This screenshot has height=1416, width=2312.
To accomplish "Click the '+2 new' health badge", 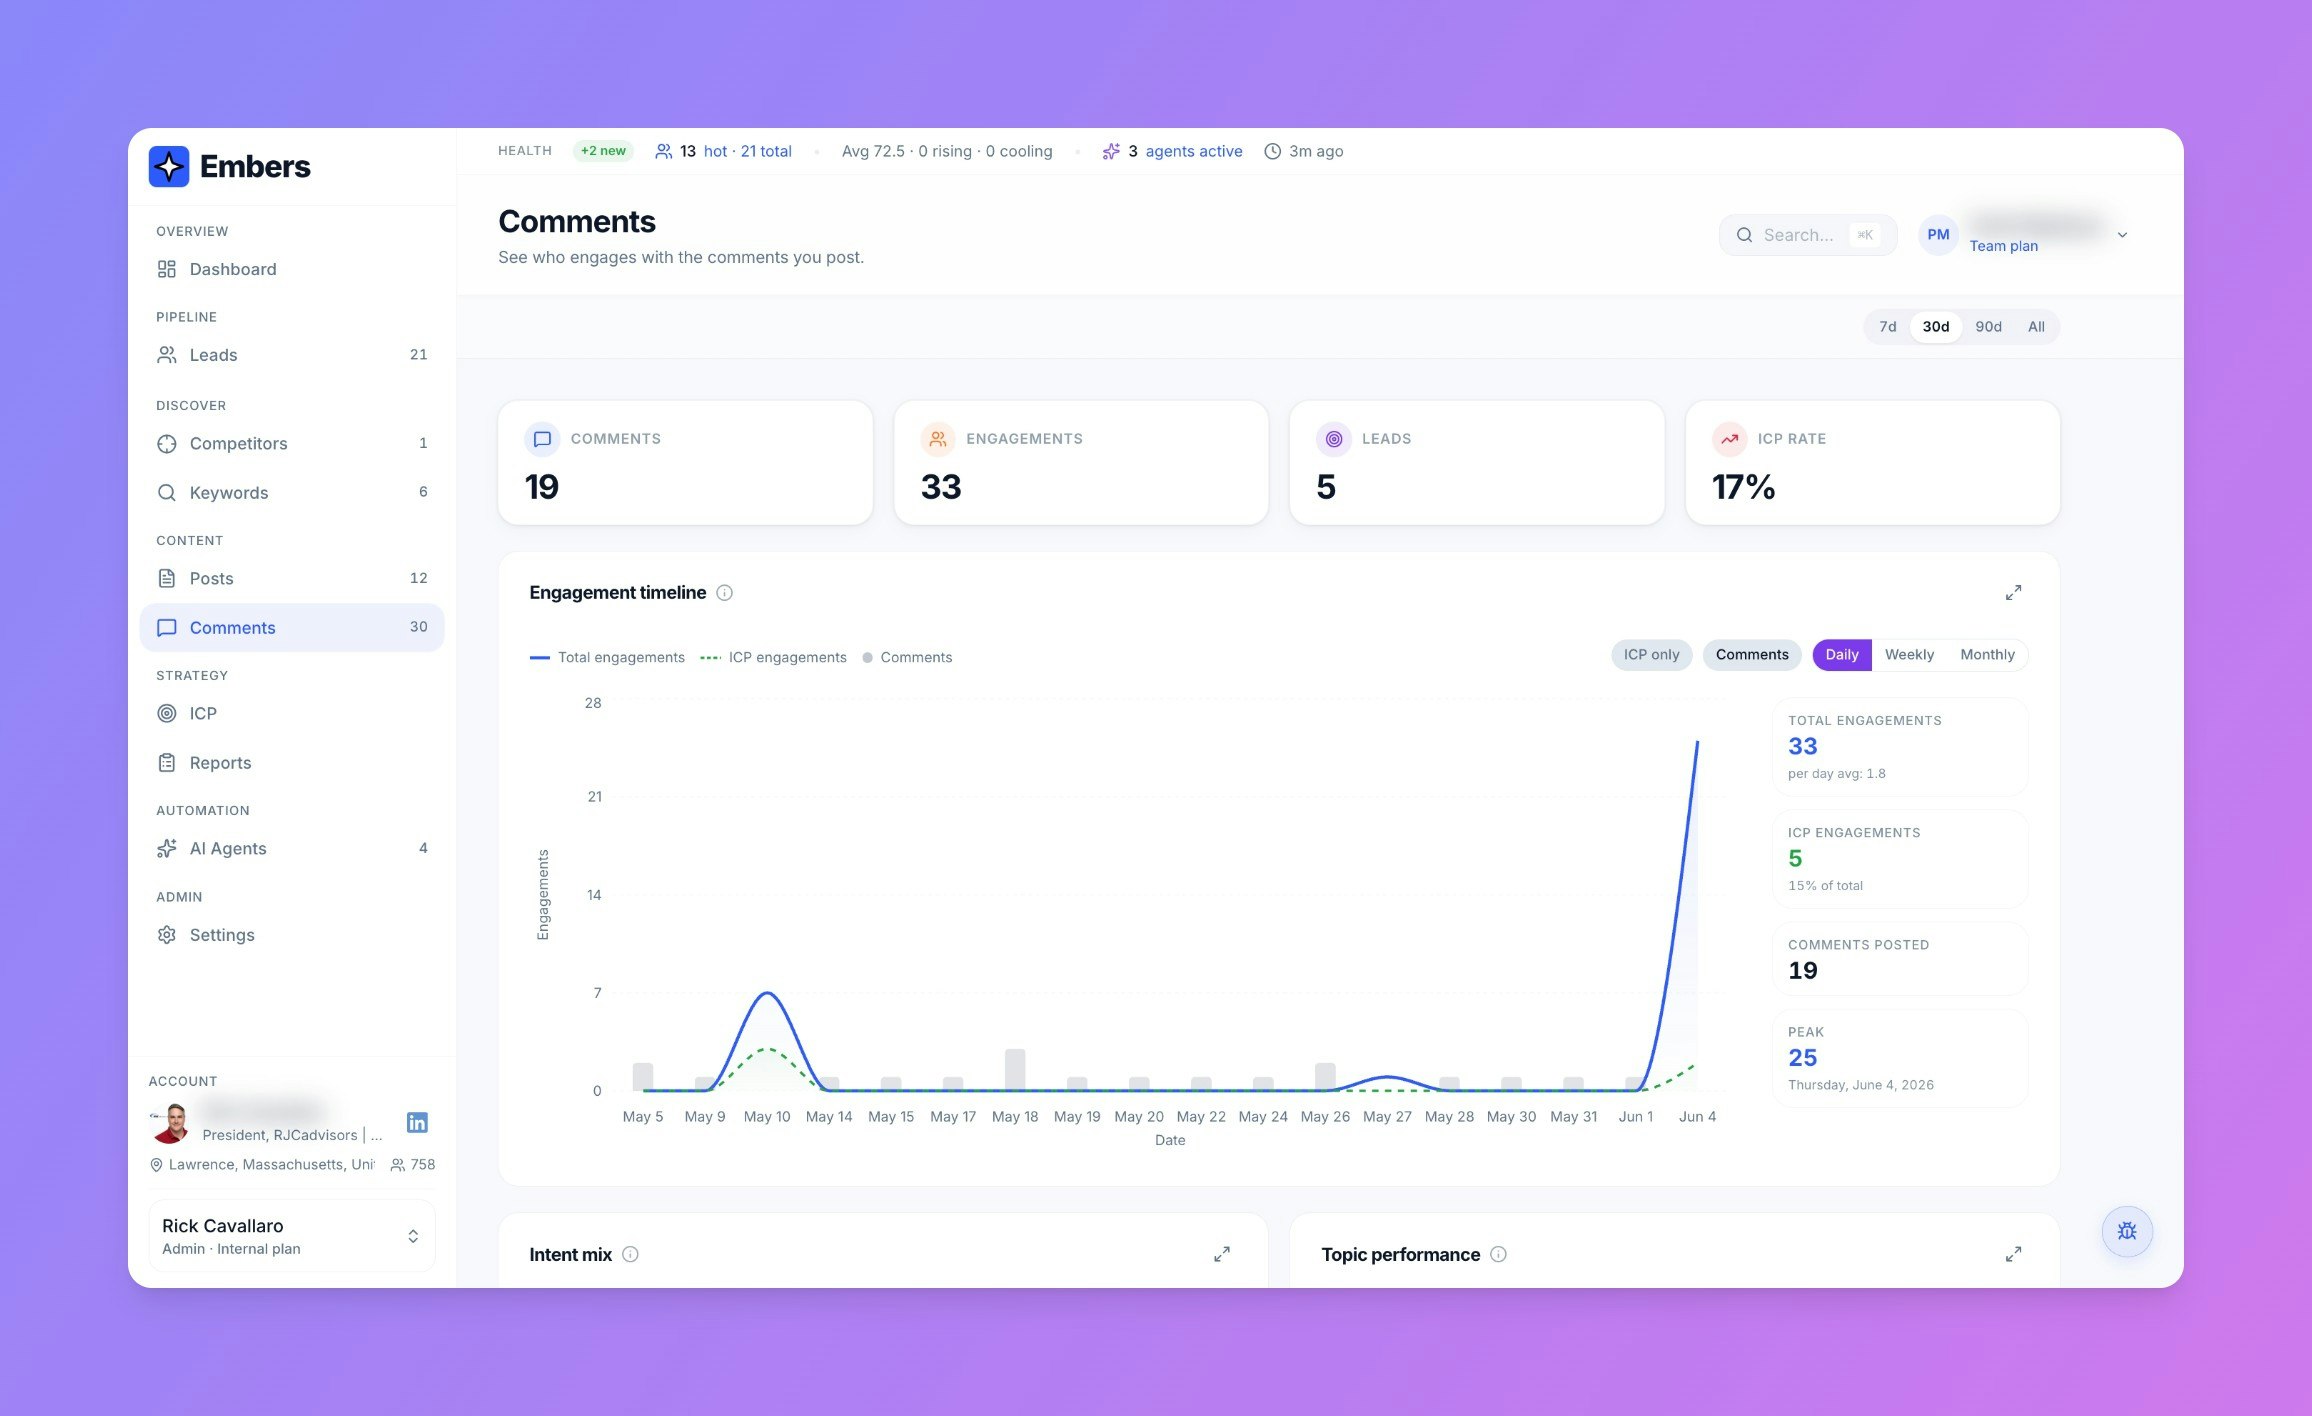I will pyautogui.click(x=603, y=151).
